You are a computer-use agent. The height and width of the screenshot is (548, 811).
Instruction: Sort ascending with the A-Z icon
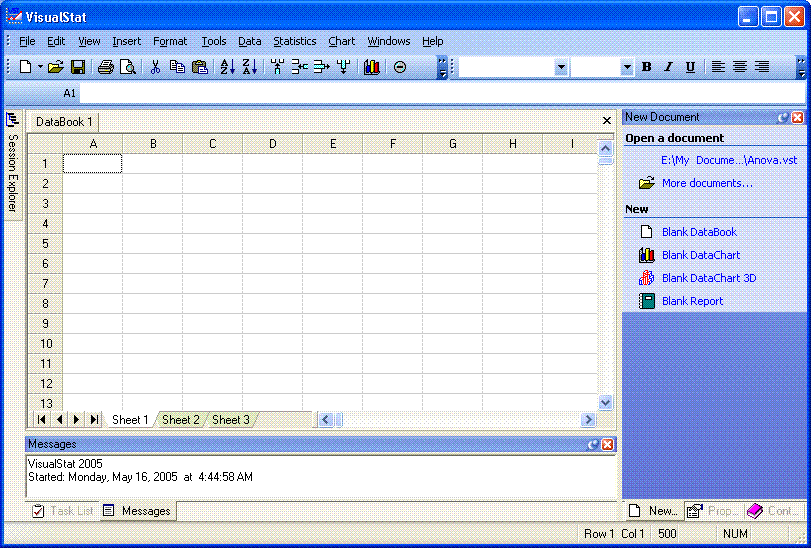click(228, 67)
